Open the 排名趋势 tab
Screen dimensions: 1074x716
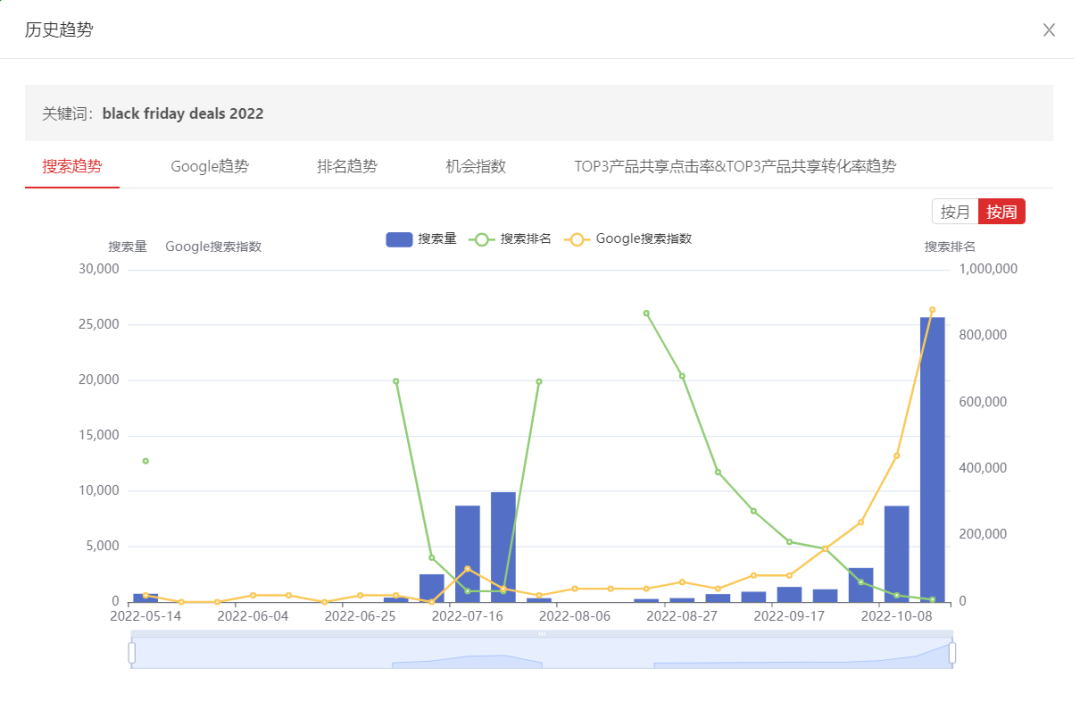tap(347, 166)
